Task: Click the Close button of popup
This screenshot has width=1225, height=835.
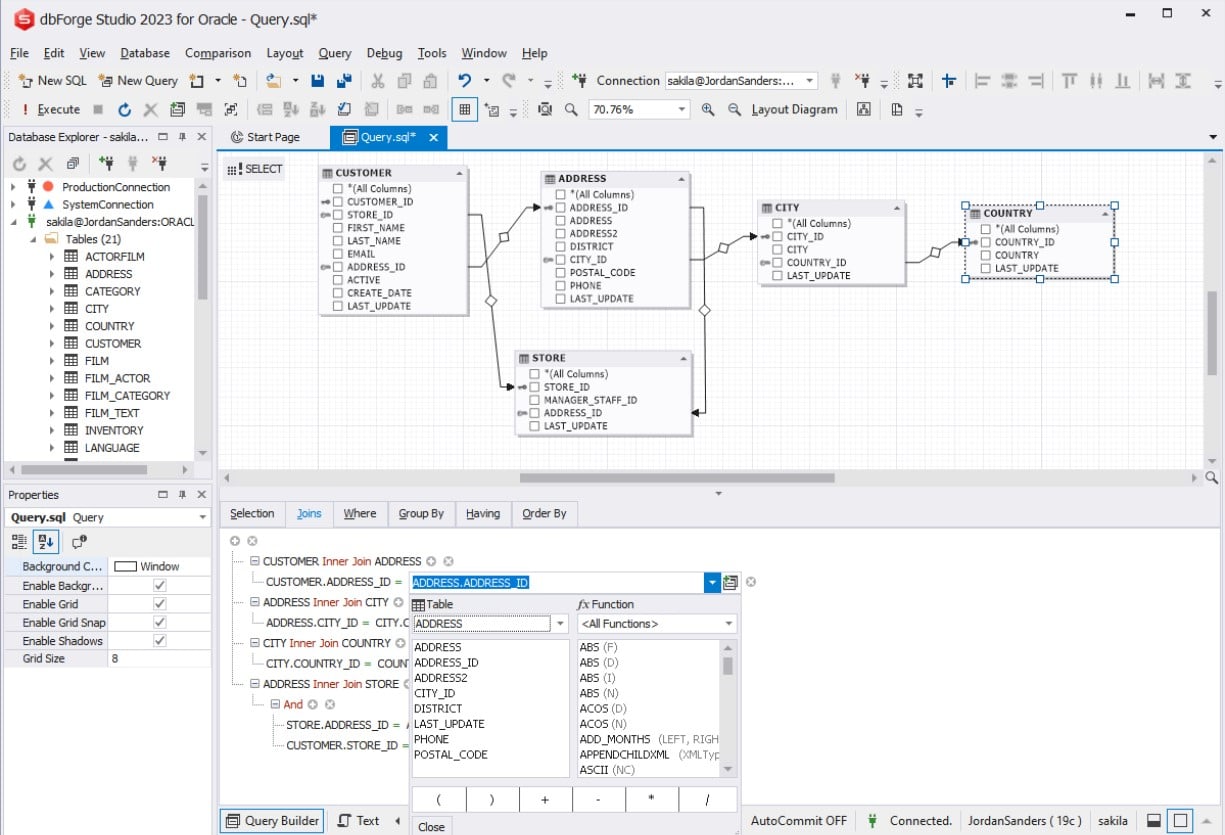Action: click(432, 827)
